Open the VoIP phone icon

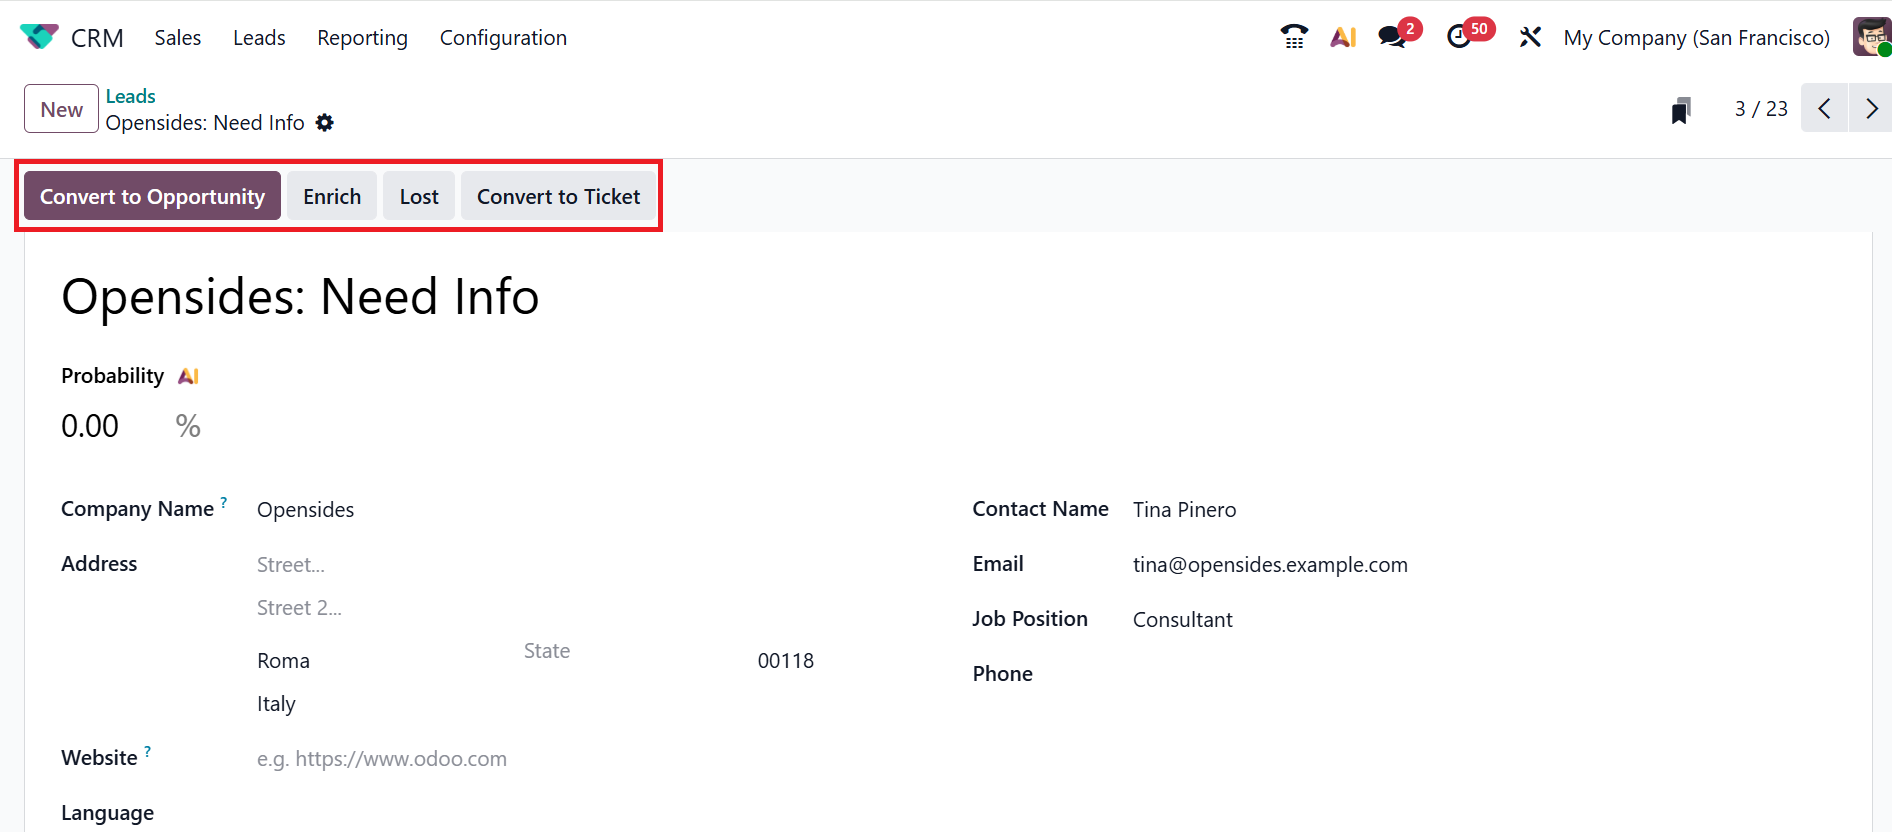pos(1294,37)
